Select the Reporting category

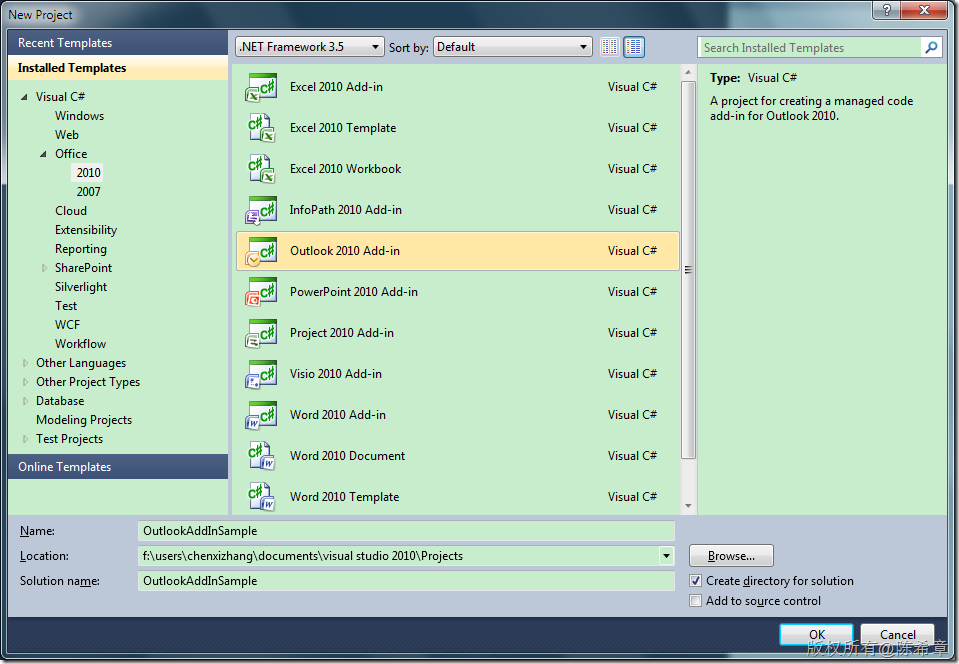coord(81,249)
